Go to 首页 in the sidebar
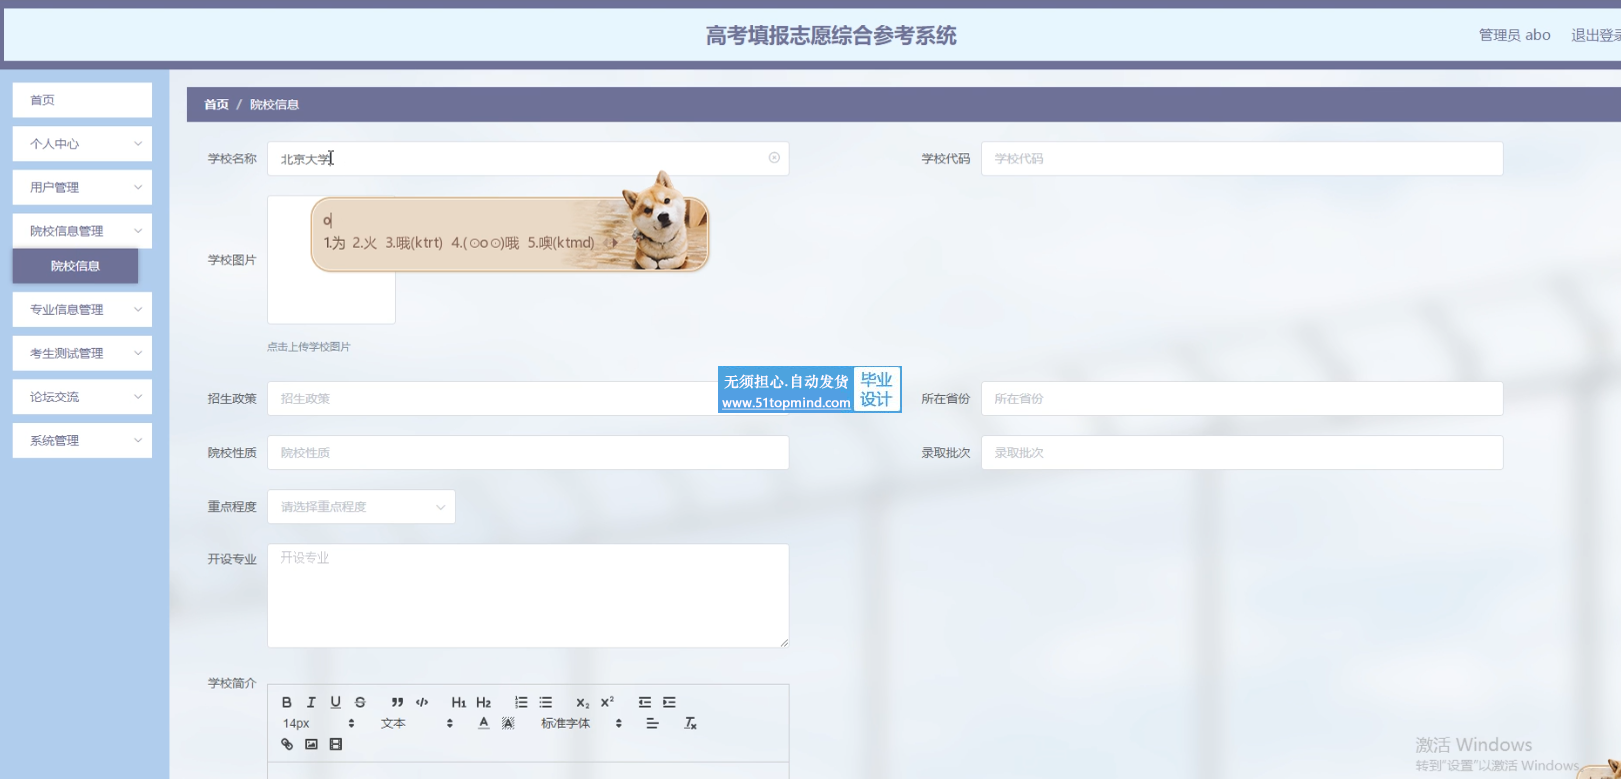 tap(82, 100)
